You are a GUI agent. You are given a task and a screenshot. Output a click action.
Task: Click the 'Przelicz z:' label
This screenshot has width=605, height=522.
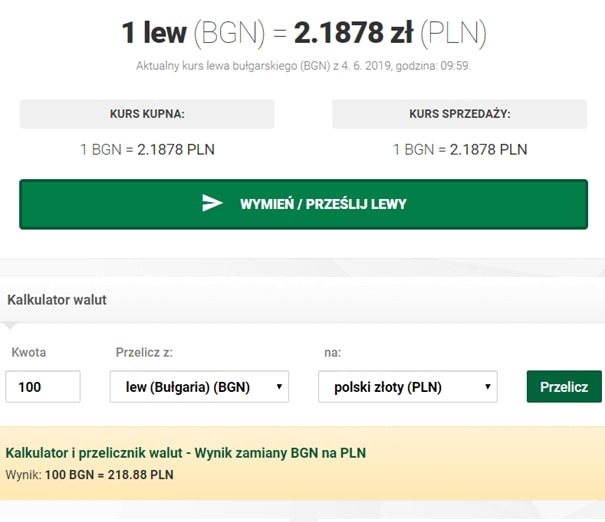(144, 352)
